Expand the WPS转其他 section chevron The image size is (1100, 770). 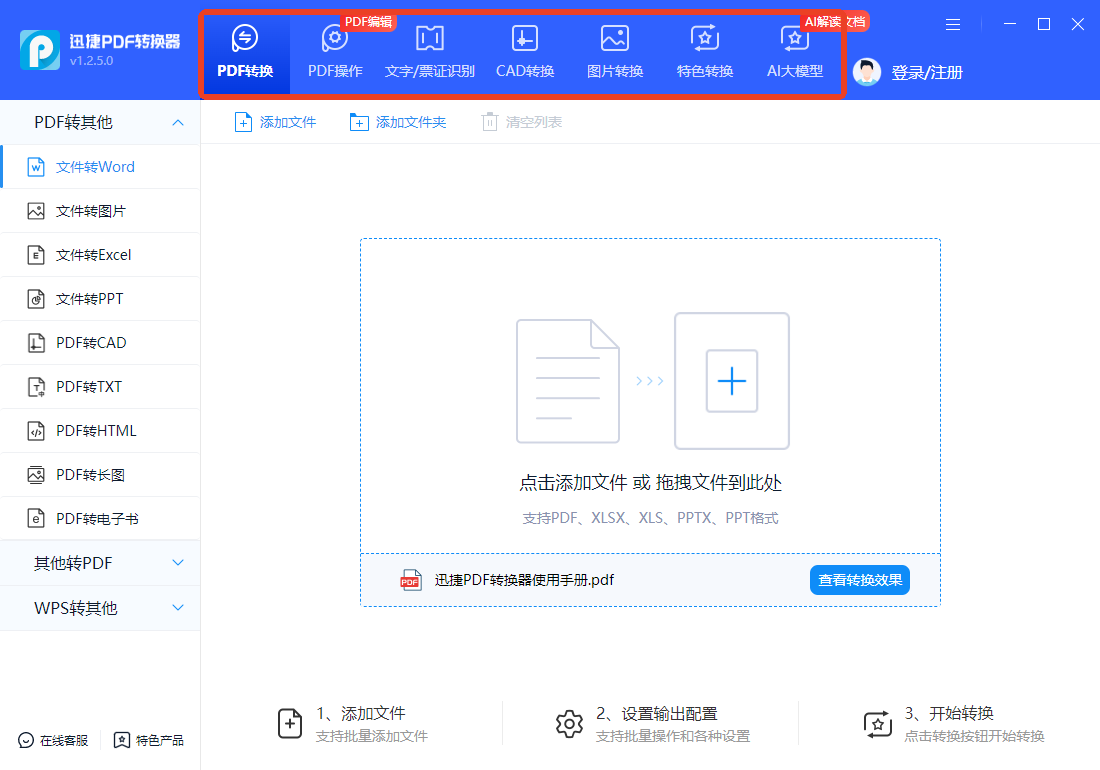click(x=178, y=607)
